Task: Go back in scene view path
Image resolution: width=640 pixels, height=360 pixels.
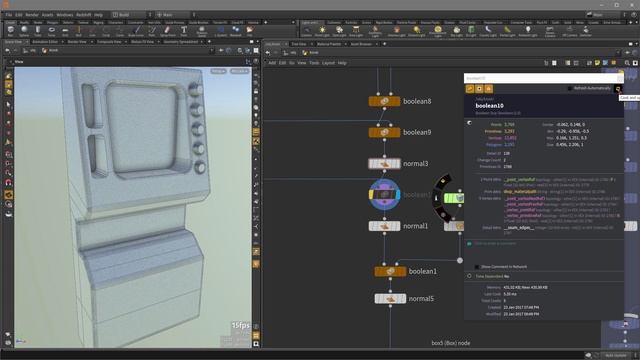Action: pyautogui.click(x=7, y=51)
